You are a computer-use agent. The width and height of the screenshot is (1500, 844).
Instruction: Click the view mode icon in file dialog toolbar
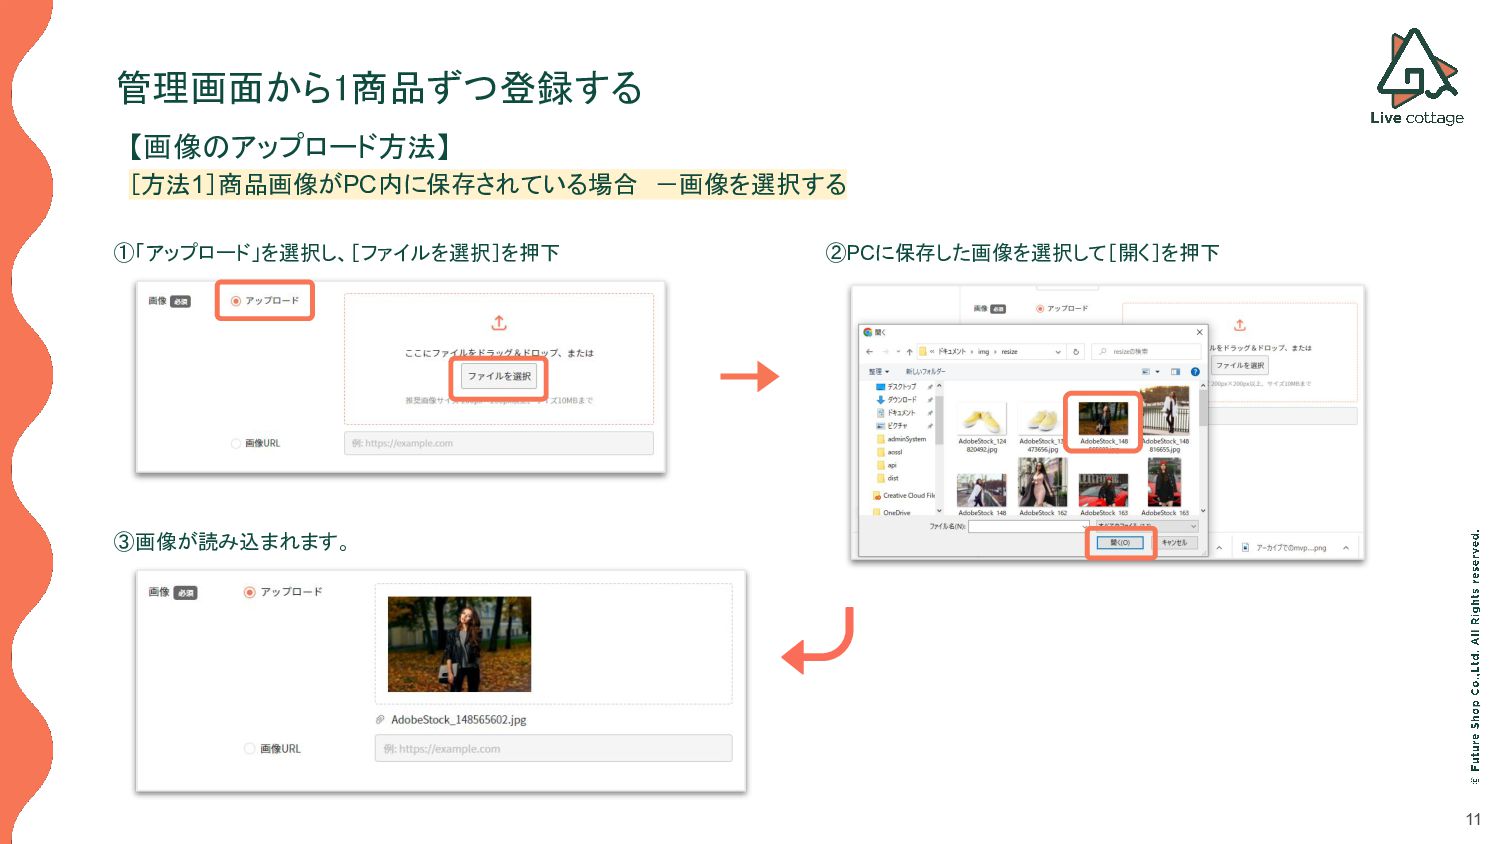click(1146, 371)
